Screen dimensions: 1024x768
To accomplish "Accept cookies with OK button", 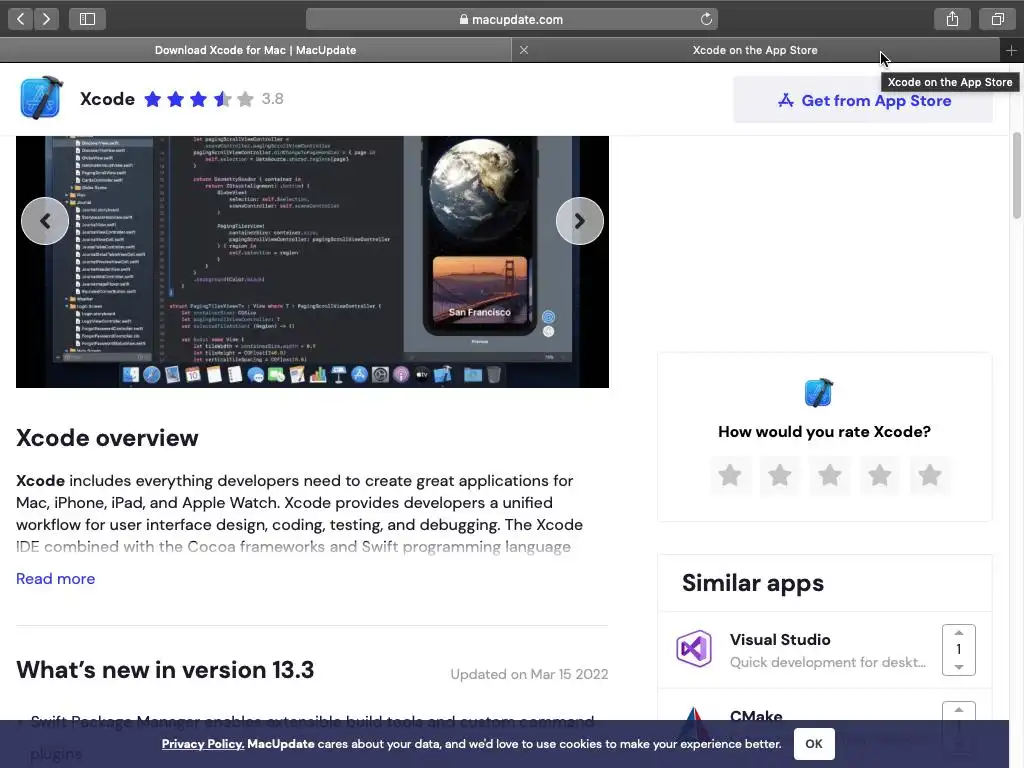I will (814, 744).
